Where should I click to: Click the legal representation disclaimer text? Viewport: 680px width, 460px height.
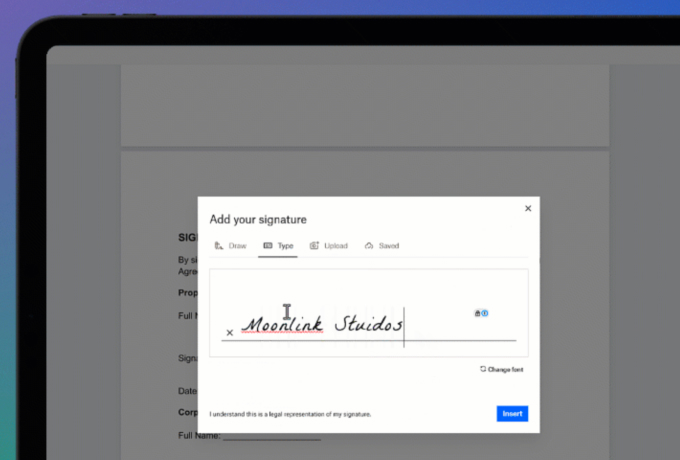coord(290,414)
